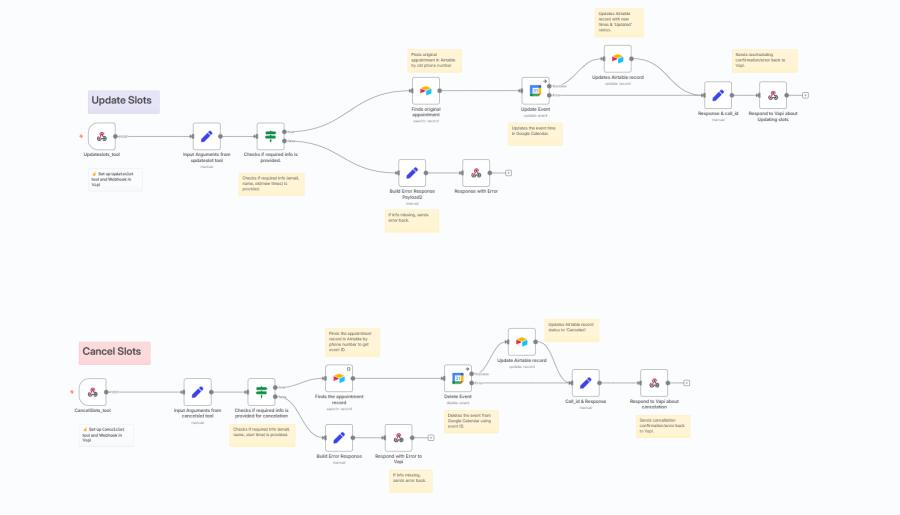
Task: Select the Cancel Slots pink label sticky
Action: pos(115,353)
